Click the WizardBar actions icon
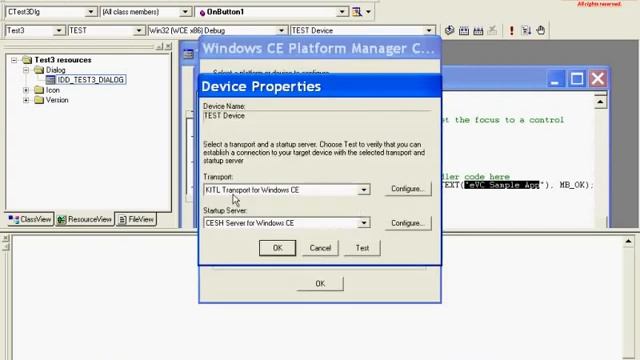Viewport: 640px width, 360px height. [x=357, y=12]
